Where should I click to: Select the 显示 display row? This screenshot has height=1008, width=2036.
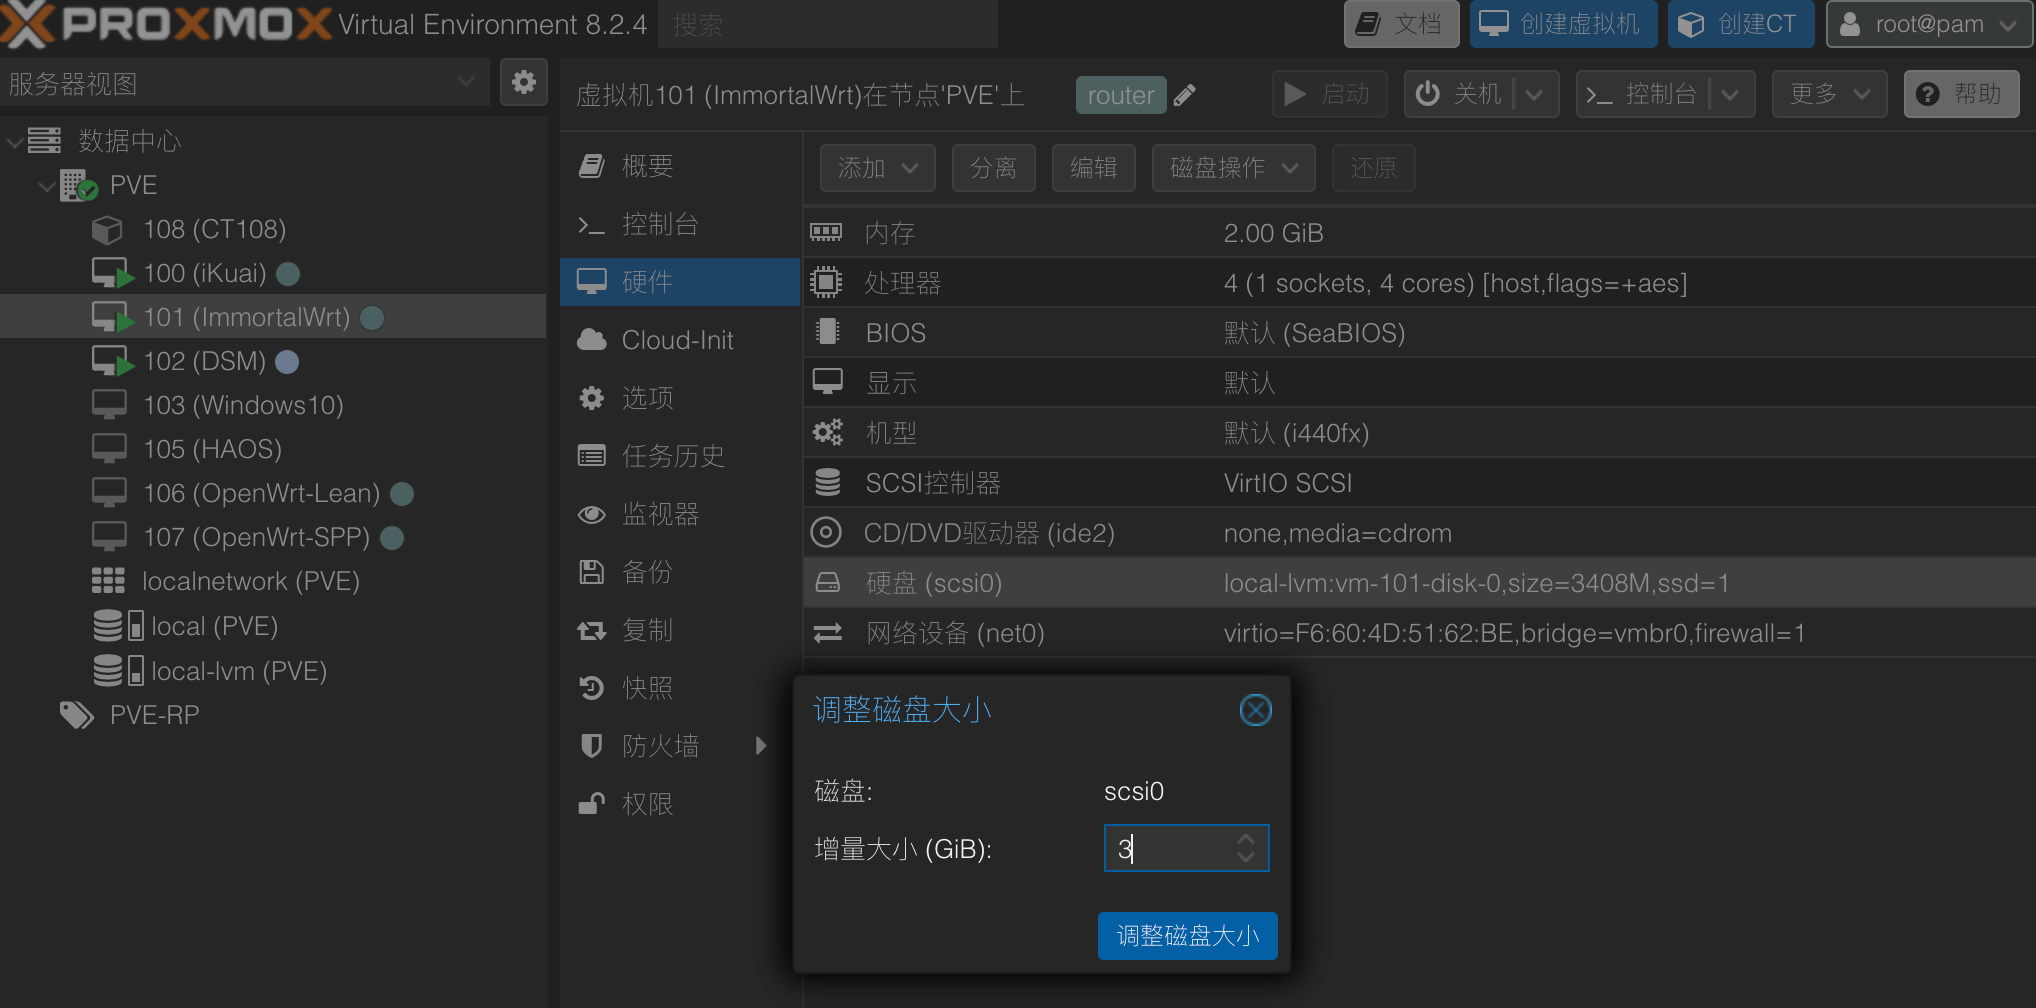pyautogui.click(x=1419, y=383)
